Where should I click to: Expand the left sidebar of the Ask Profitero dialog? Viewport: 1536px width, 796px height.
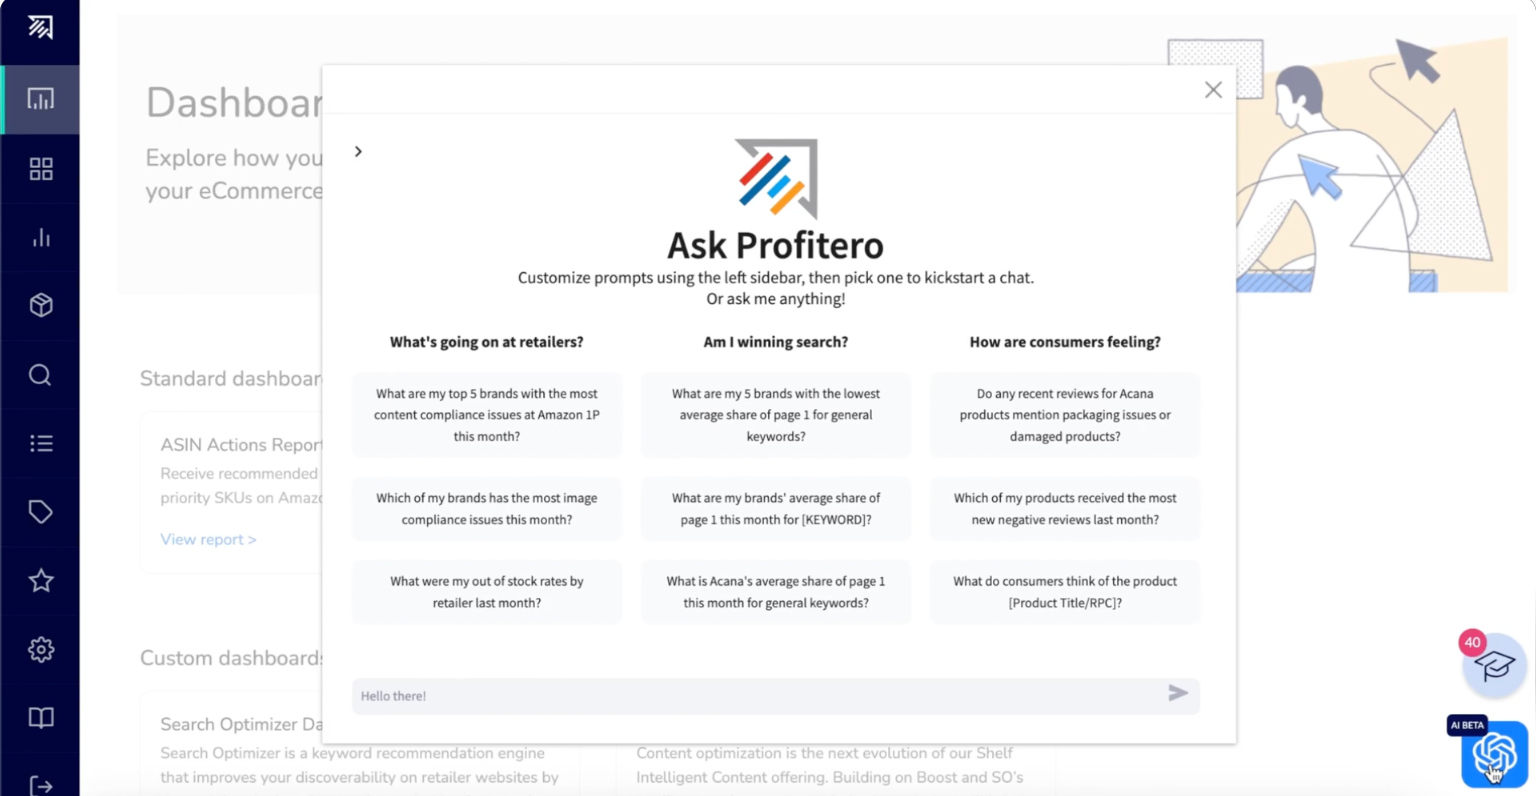(358, 151)
